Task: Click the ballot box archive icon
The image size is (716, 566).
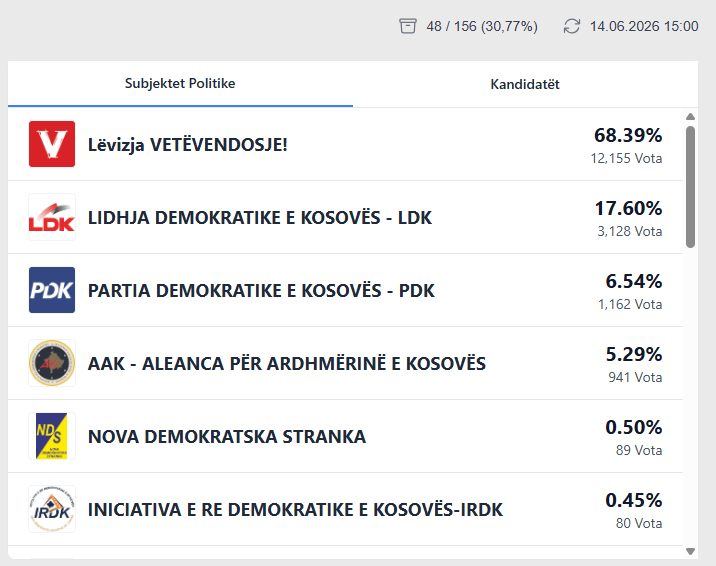Action: point(408,26)
